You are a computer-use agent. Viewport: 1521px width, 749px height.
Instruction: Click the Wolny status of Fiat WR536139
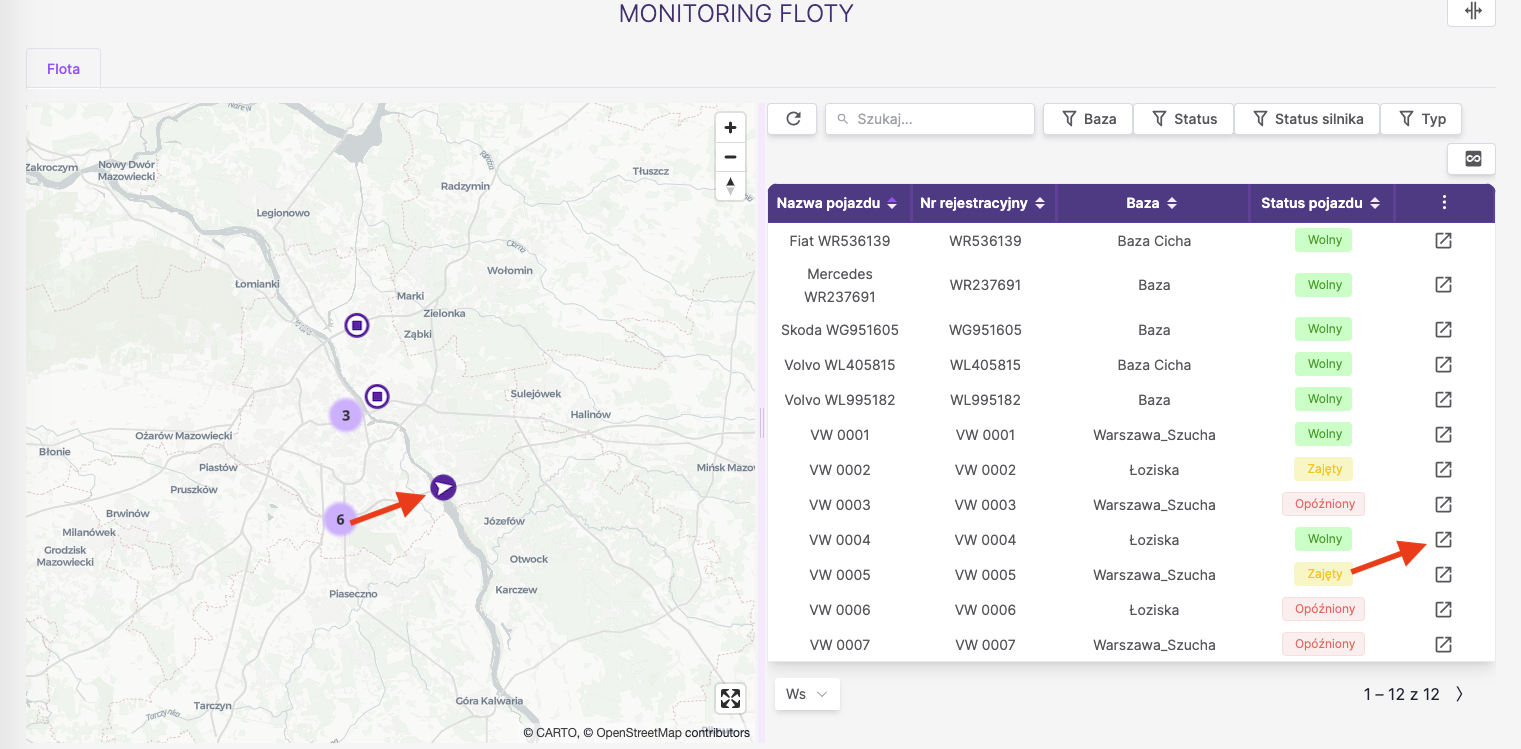pos(1324,240)
